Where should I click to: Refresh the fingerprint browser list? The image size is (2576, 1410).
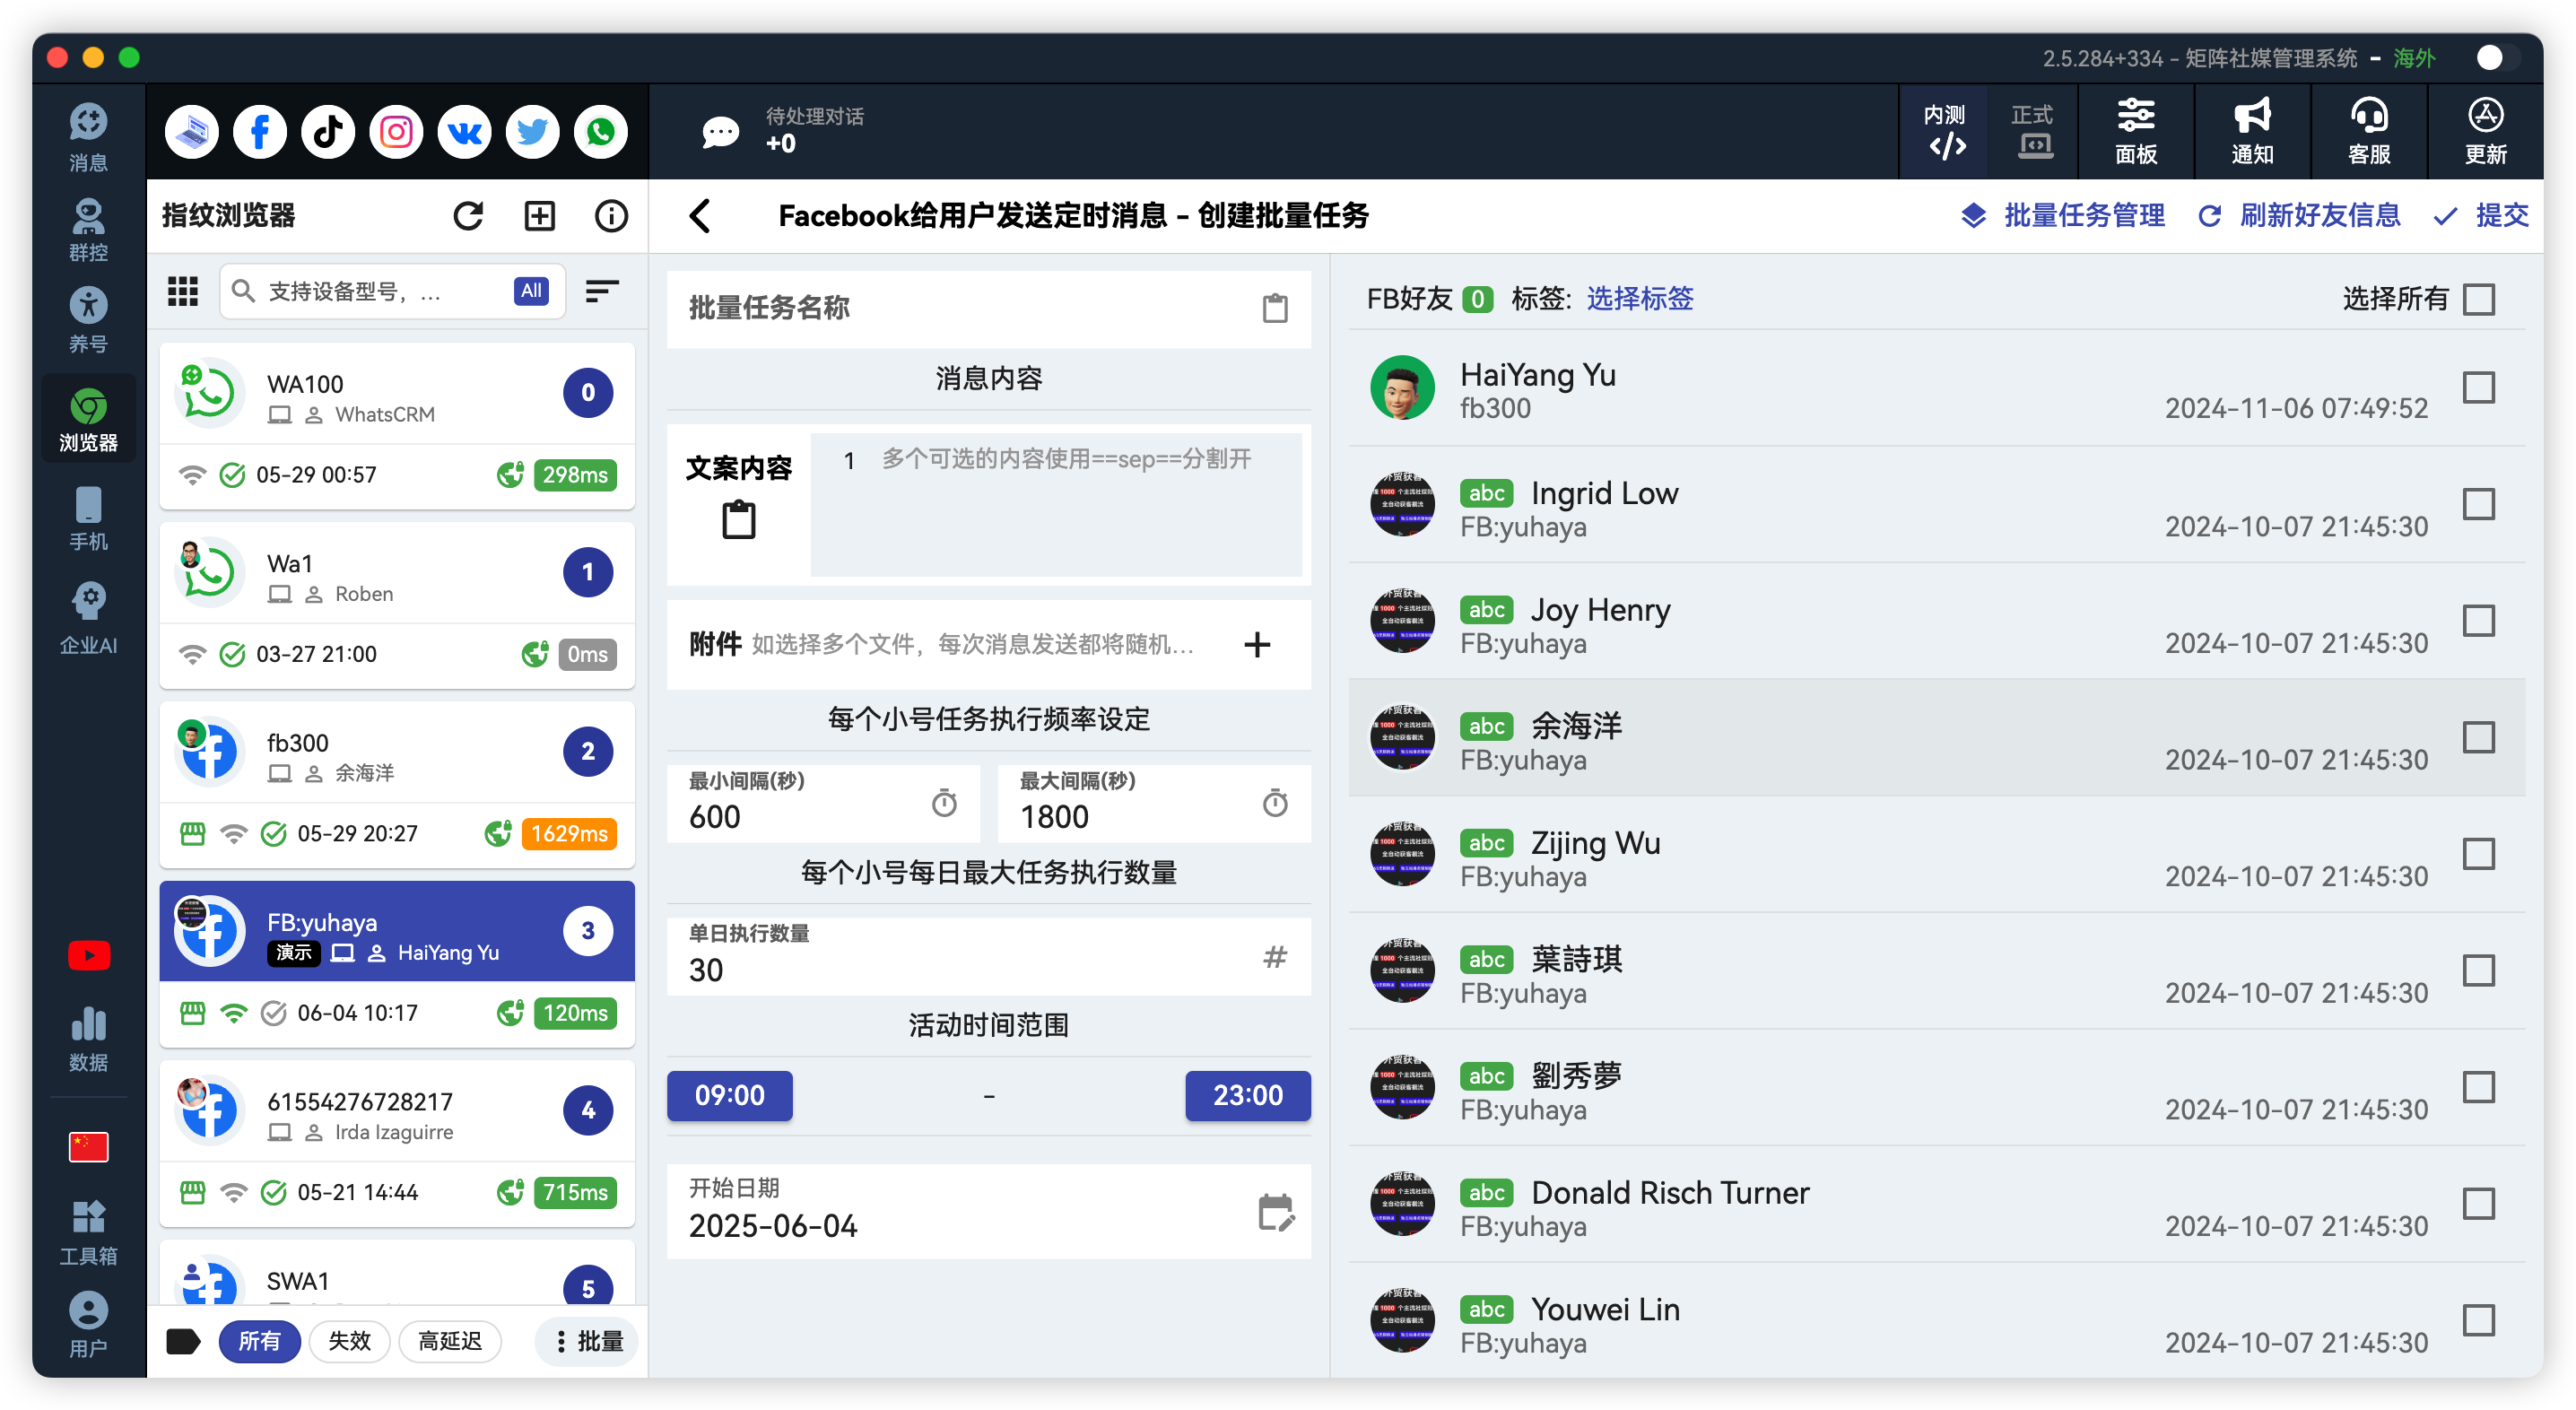(x=468, y=216)
